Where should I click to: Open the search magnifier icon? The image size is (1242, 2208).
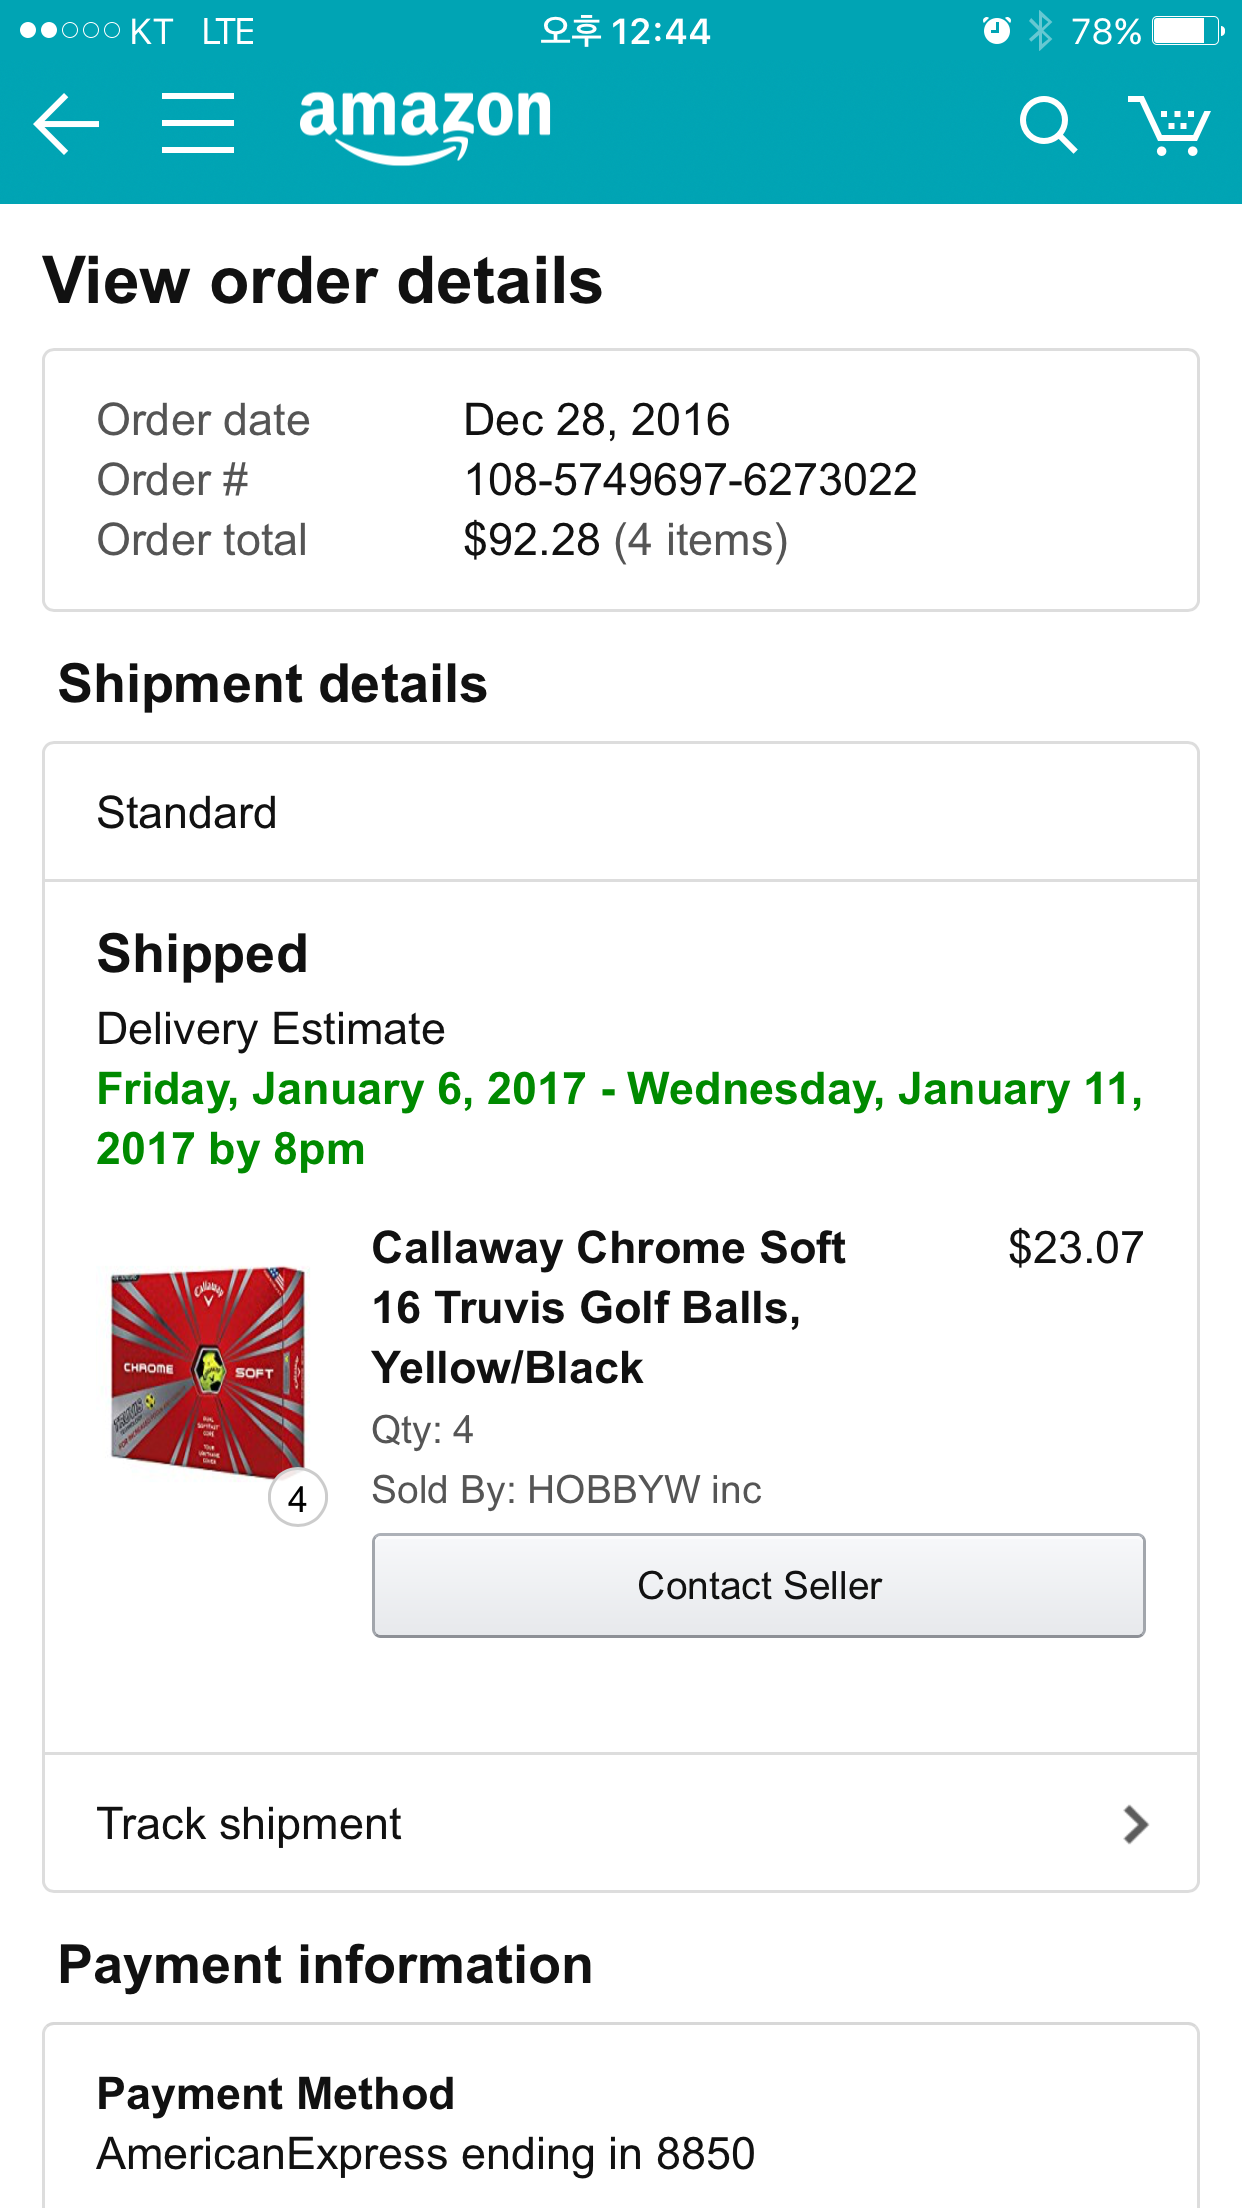[x=1047, y=125]
